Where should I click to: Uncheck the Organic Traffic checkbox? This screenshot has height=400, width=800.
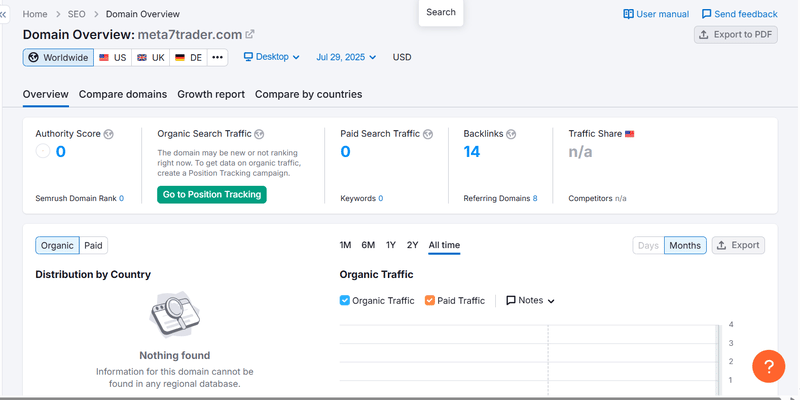pos(345,301)
